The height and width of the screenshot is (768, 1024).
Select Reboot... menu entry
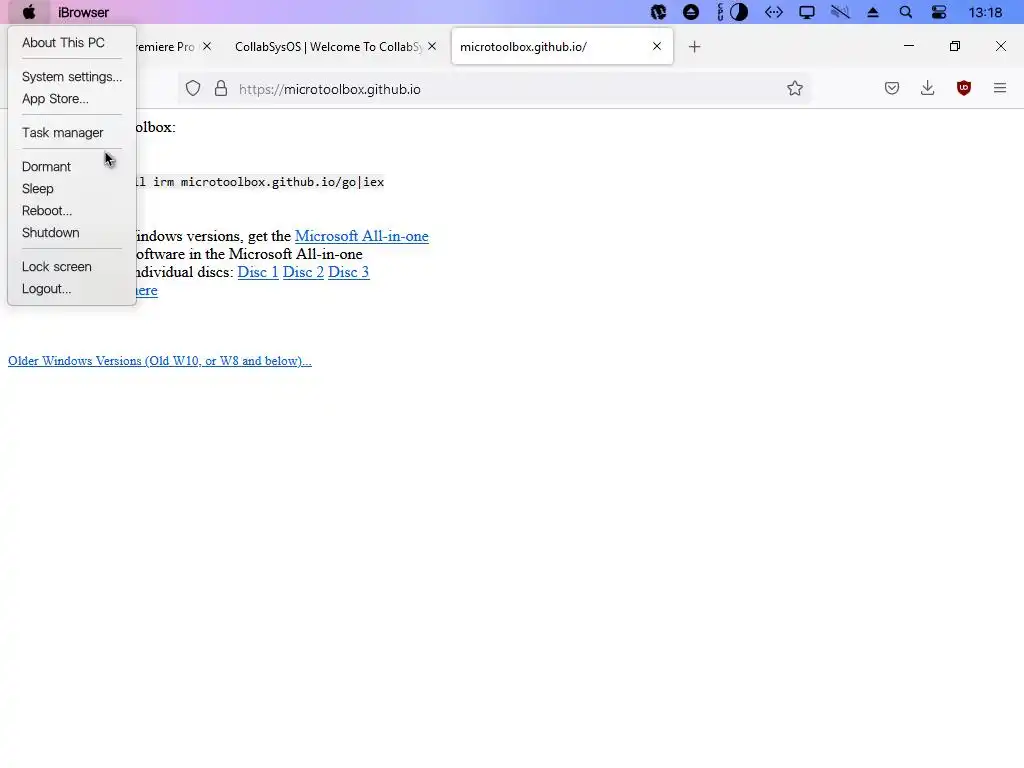(47, 211)
